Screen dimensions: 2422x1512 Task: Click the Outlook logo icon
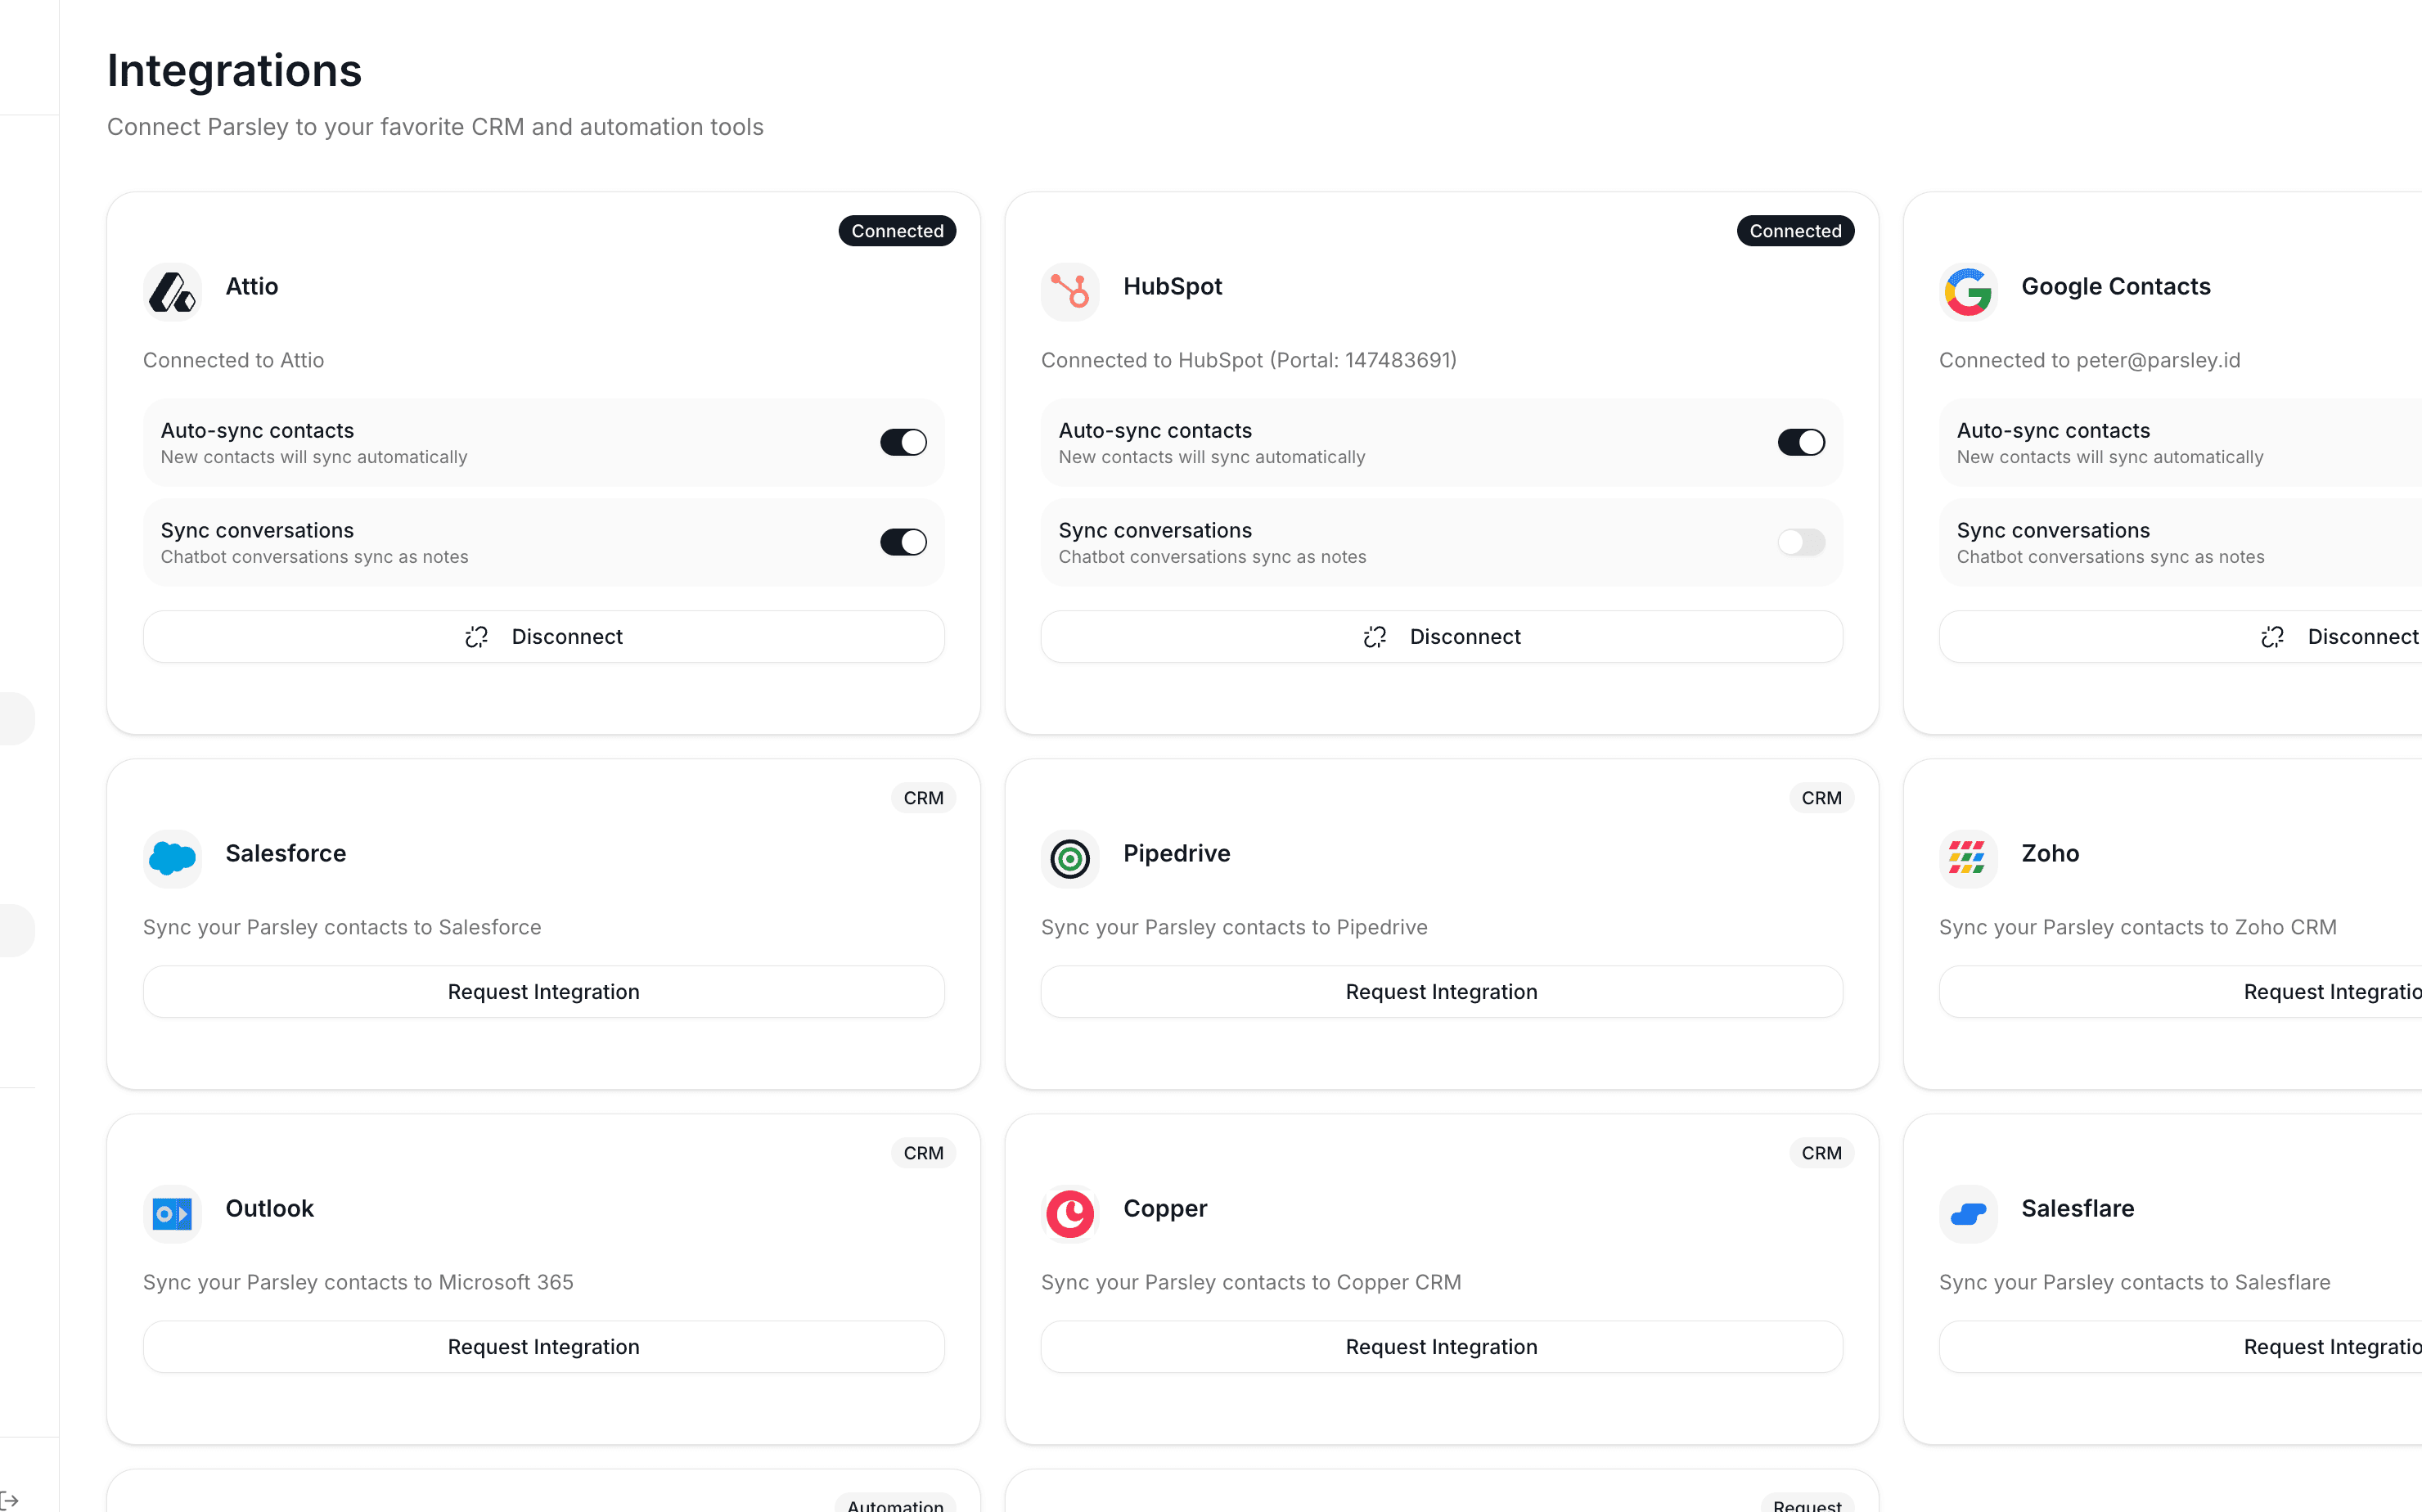point(172,1213)
